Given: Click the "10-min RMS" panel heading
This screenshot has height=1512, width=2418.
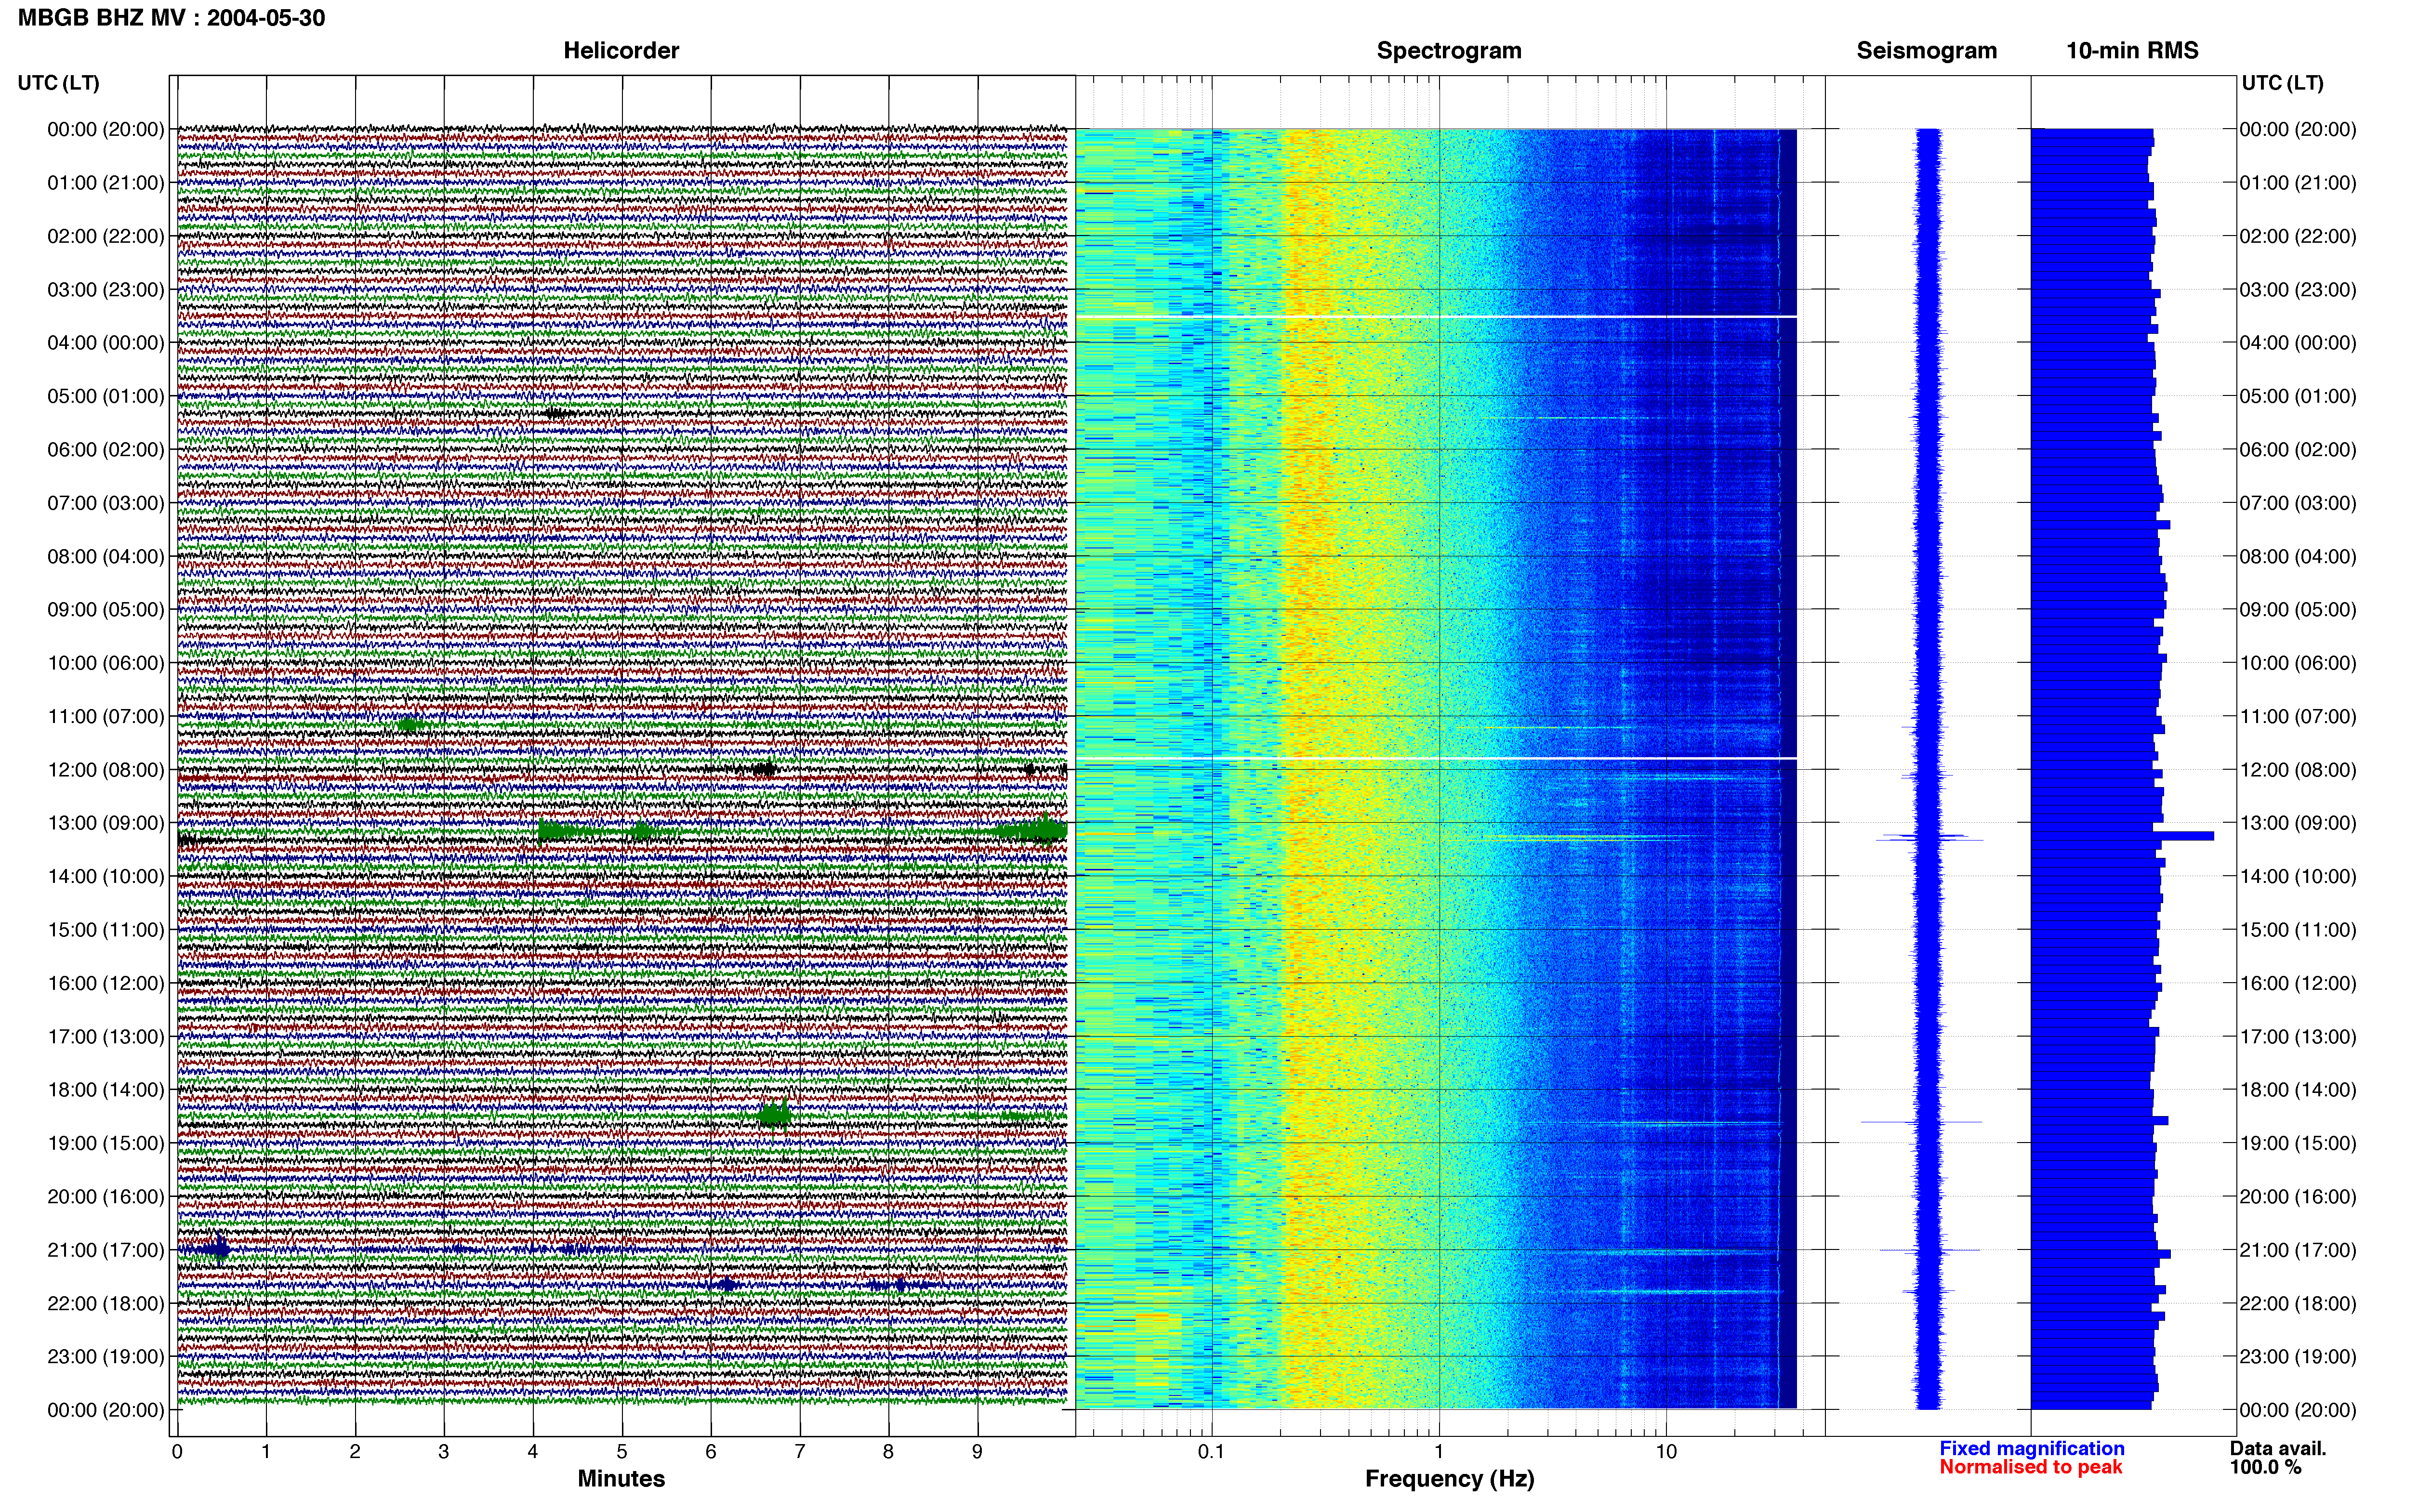Looking at the screenshot, I should (x=2132, y=50).
